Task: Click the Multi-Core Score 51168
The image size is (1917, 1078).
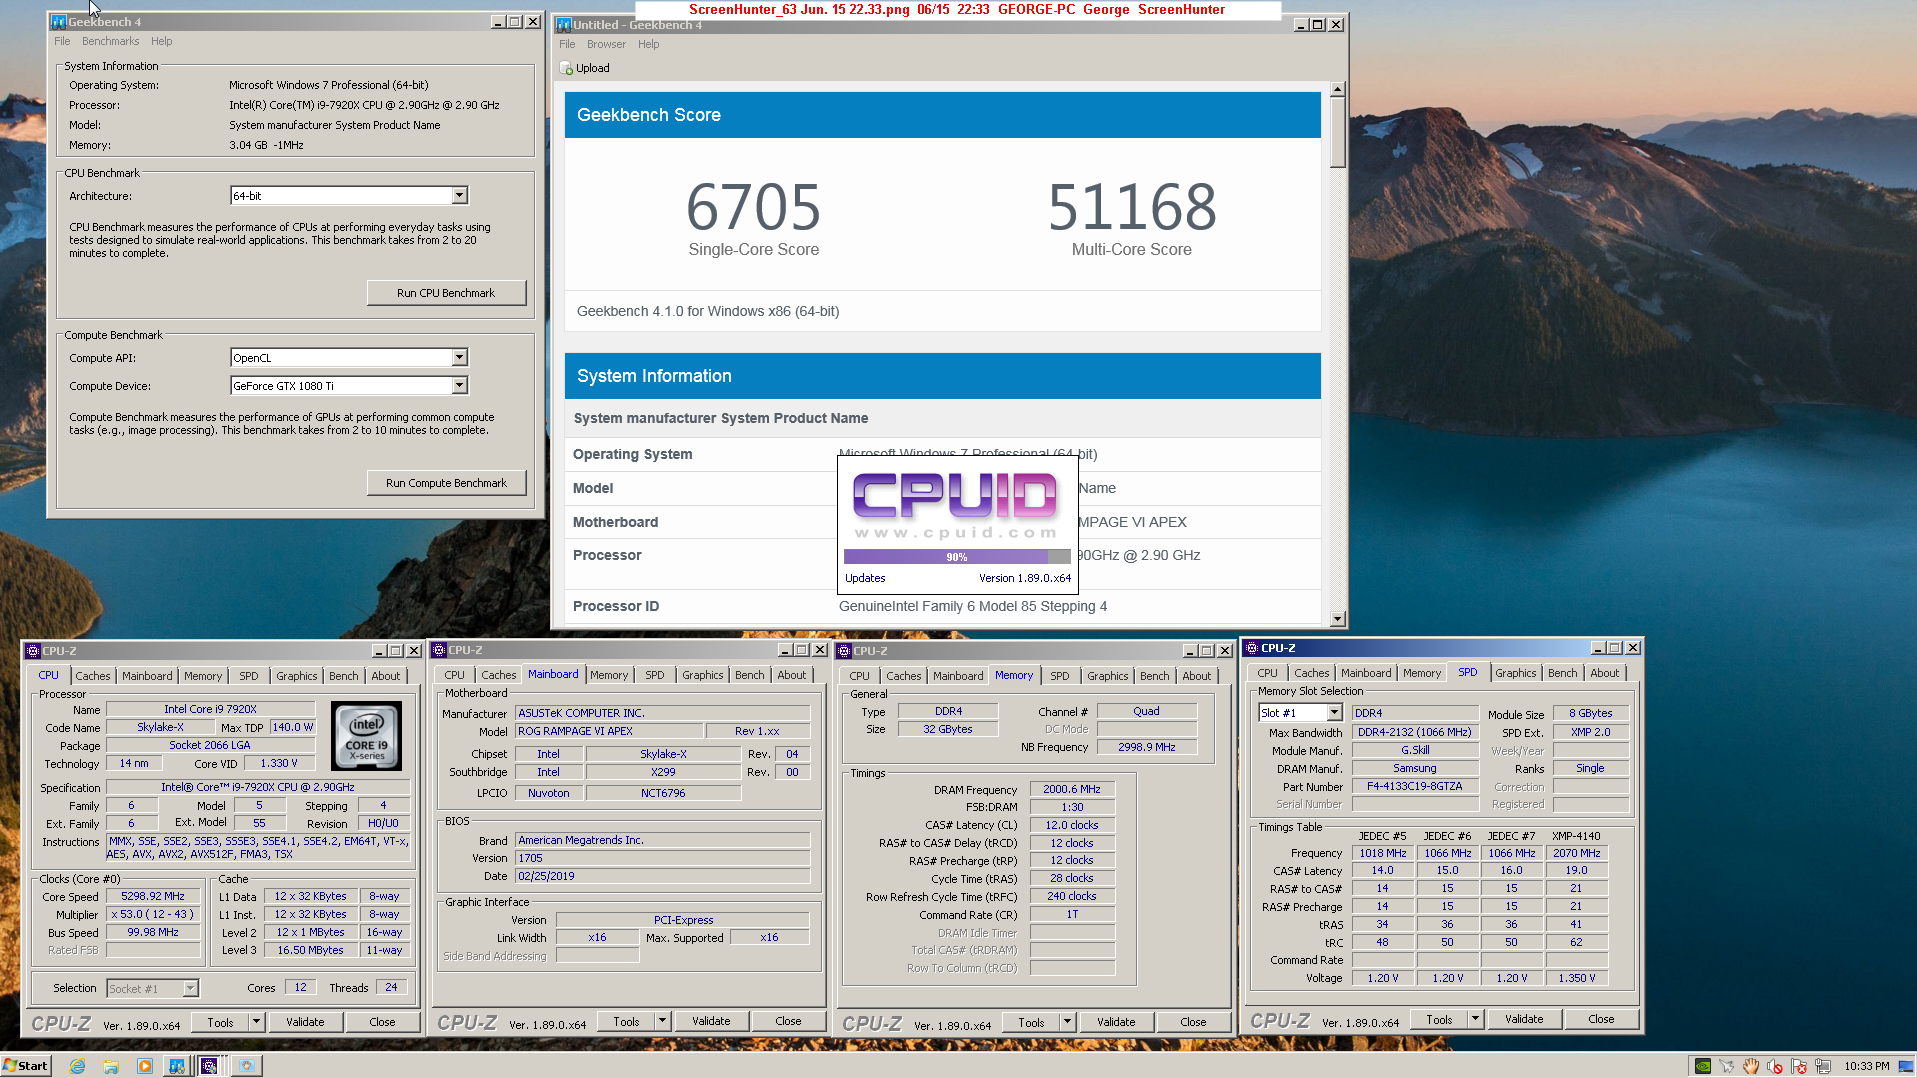Action: coord(1132,207)
